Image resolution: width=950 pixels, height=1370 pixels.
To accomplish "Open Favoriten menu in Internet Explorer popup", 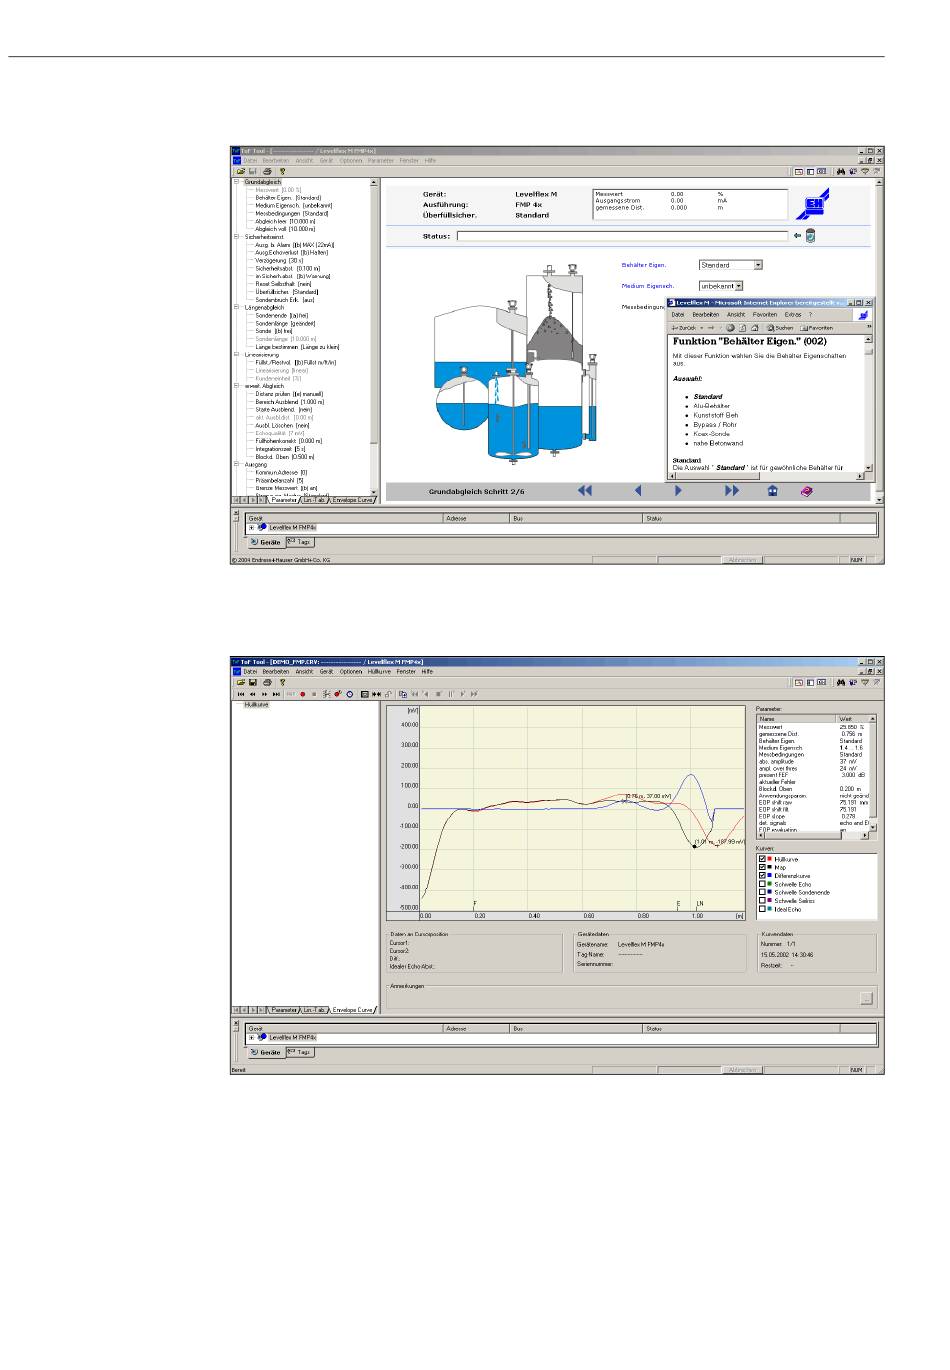I will tap(765, 315).
